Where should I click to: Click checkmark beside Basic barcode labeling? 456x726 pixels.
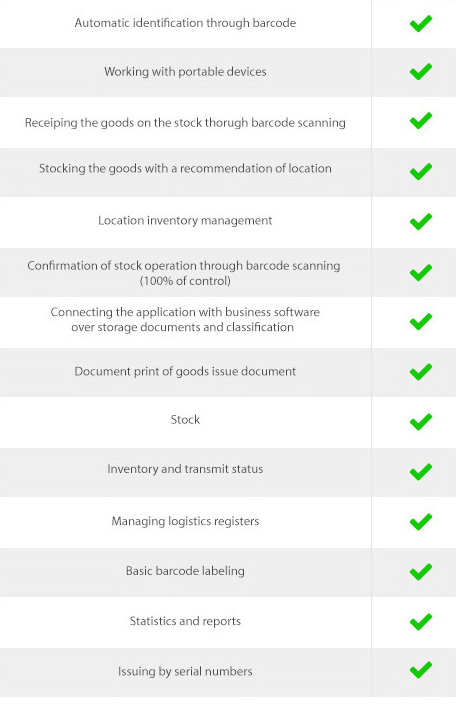coord(421,572)
